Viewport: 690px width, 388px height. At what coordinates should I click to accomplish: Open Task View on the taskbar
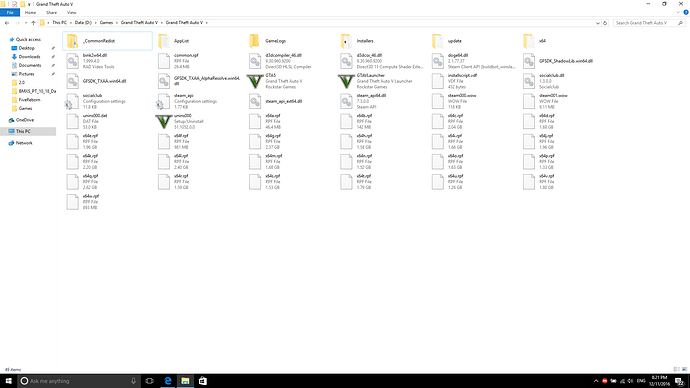(x=150, y=381)
